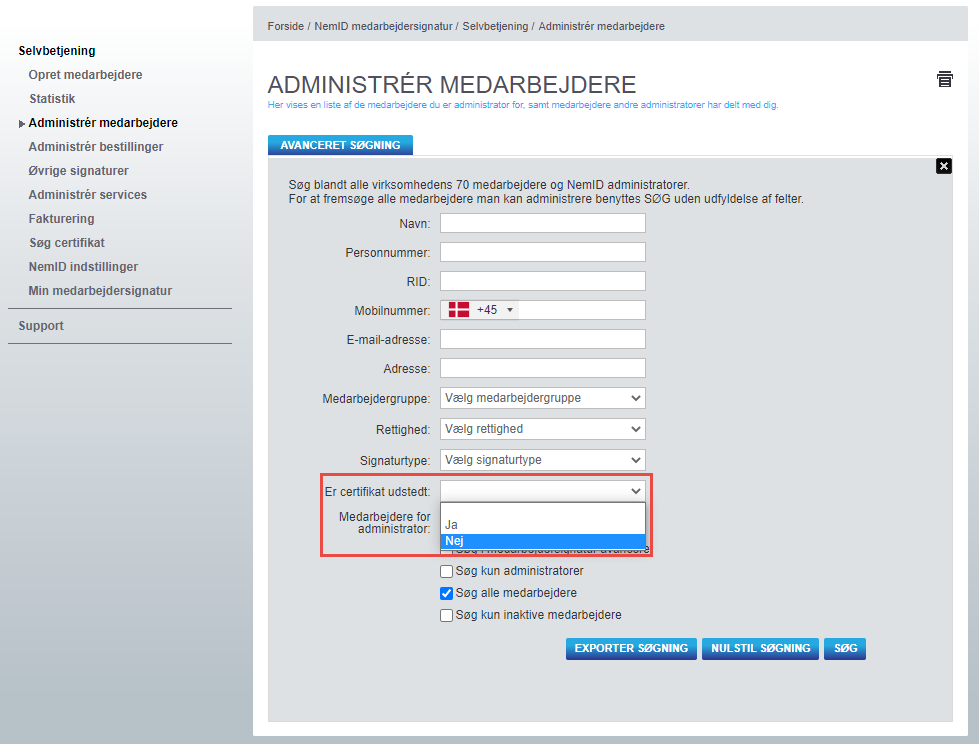The width and height of the screenshot is (979, 744).
Task: Tick the 'Søg kun administratorer' checkbox
Action: click(x=446, y=571)
